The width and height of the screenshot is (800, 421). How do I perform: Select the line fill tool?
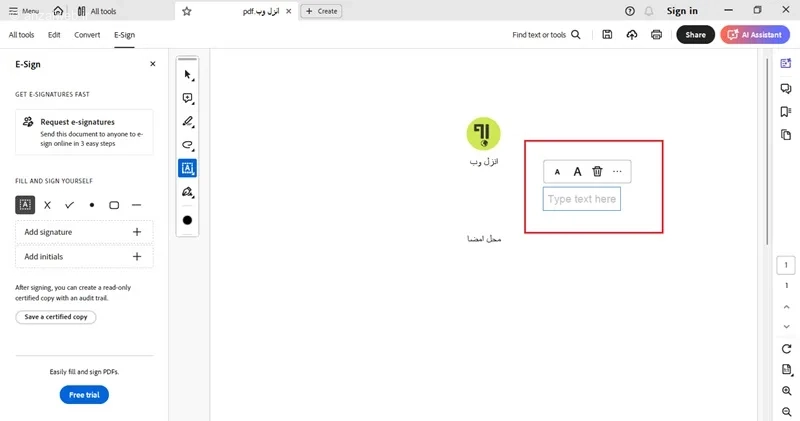coord(136,205)
